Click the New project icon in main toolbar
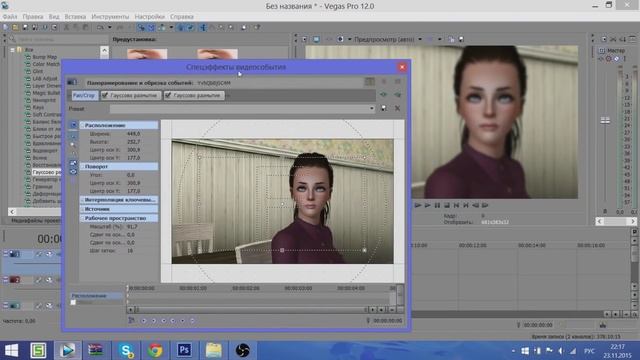Image resolution: width=640 pixels, height=360 pixels. pyautogui.click(x=6, y=27)
